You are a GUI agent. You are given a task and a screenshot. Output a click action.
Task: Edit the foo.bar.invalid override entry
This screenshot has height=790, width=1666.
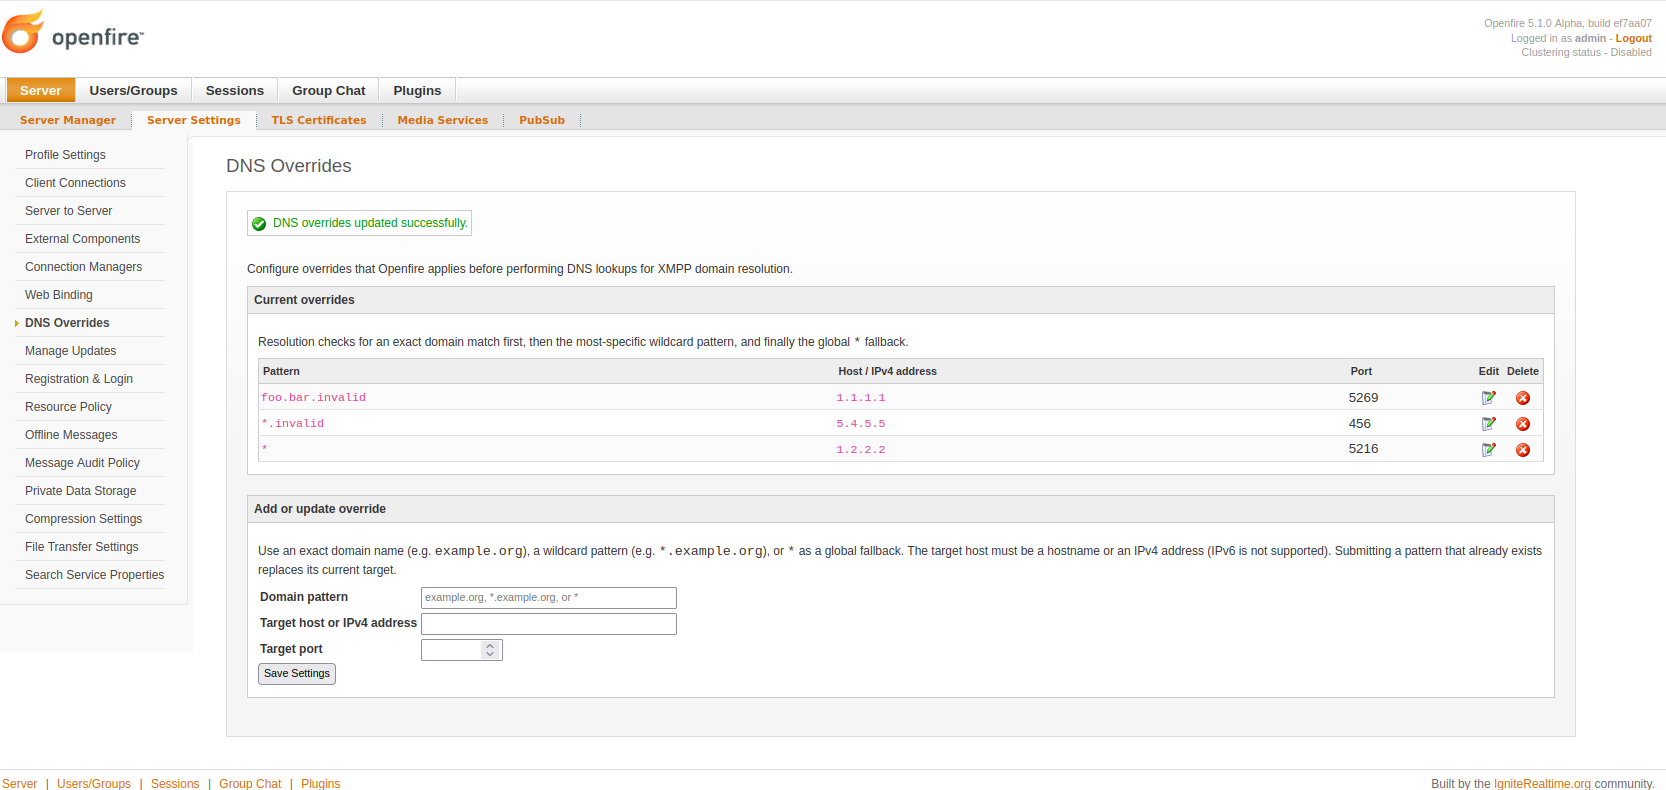click(x=1488, y=398)
